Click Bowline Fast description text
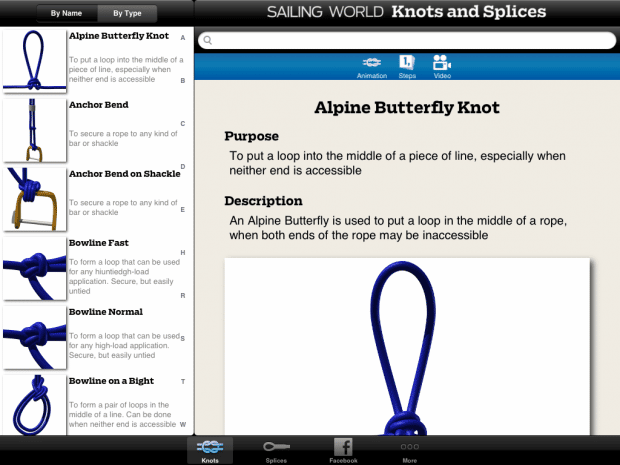The image size is (620, 465). 124,276
